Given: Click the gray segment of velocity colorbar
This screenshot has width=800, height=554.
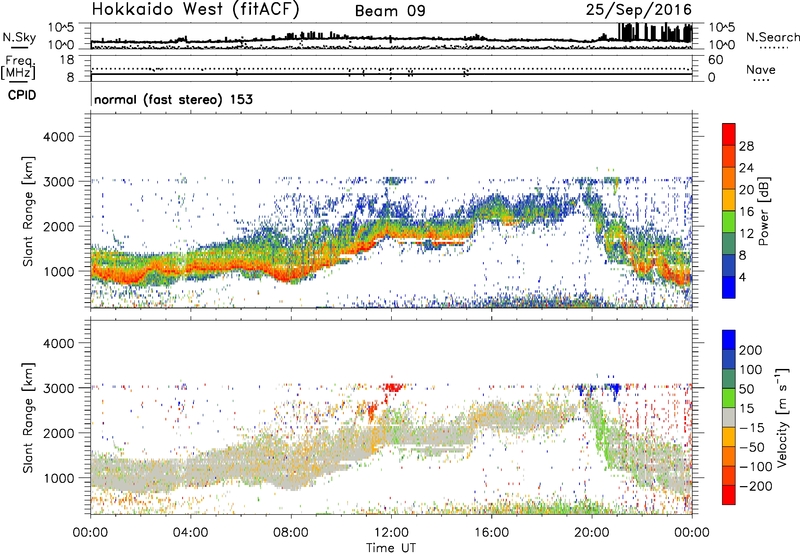Looking at the screenshot, I should [x=729, y=418].
